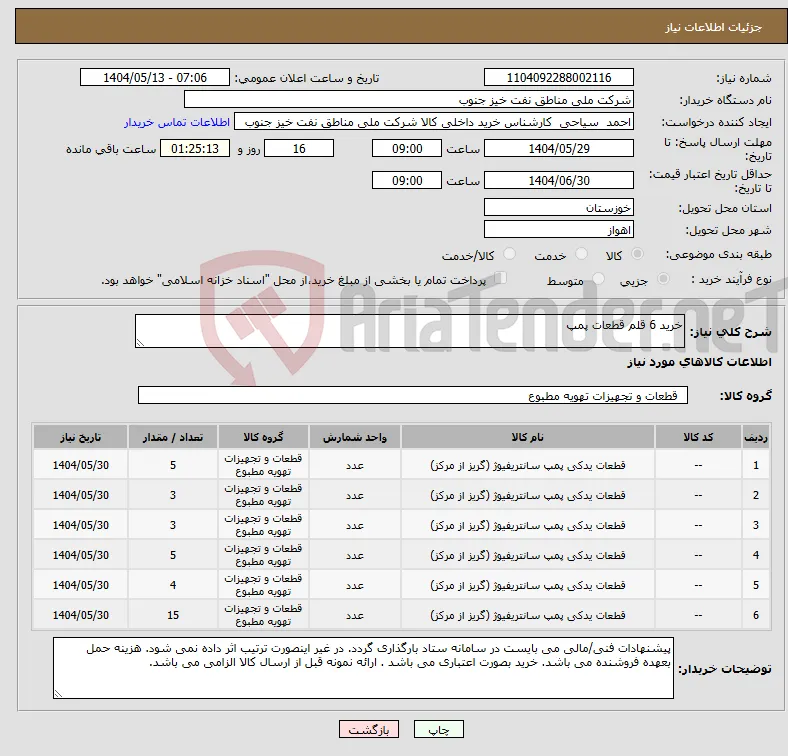
Task: Click quantity 15 in row 6
Action: point(173,615)
